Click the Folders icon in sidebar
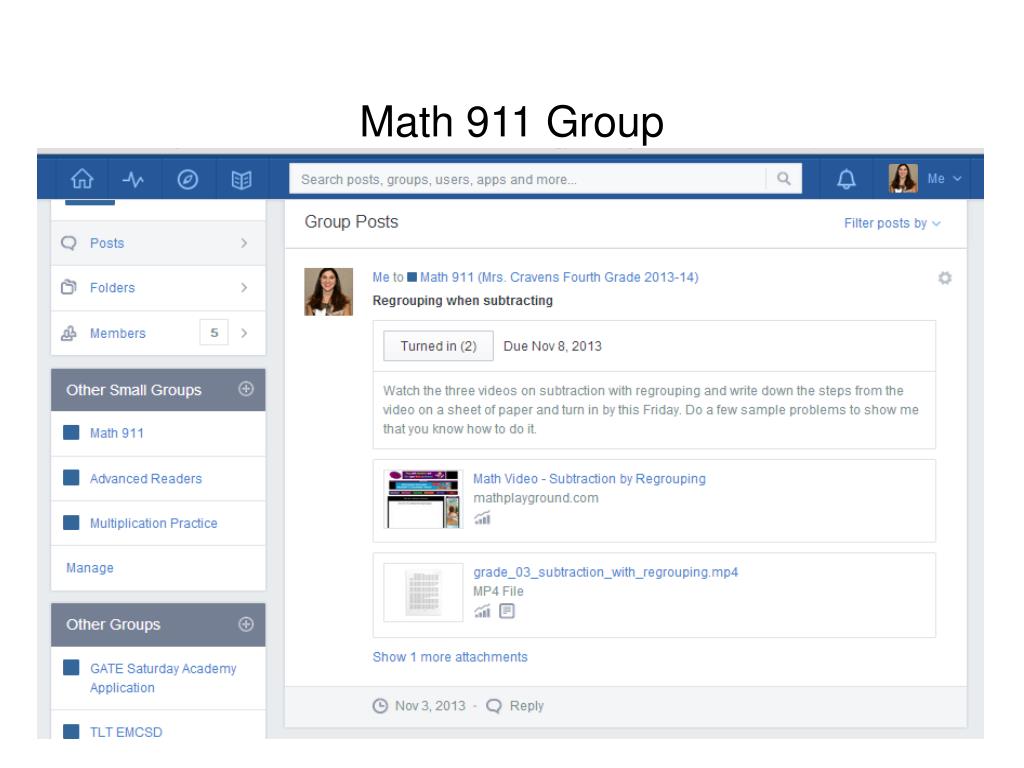1024x768 pixels. [69, 287]
